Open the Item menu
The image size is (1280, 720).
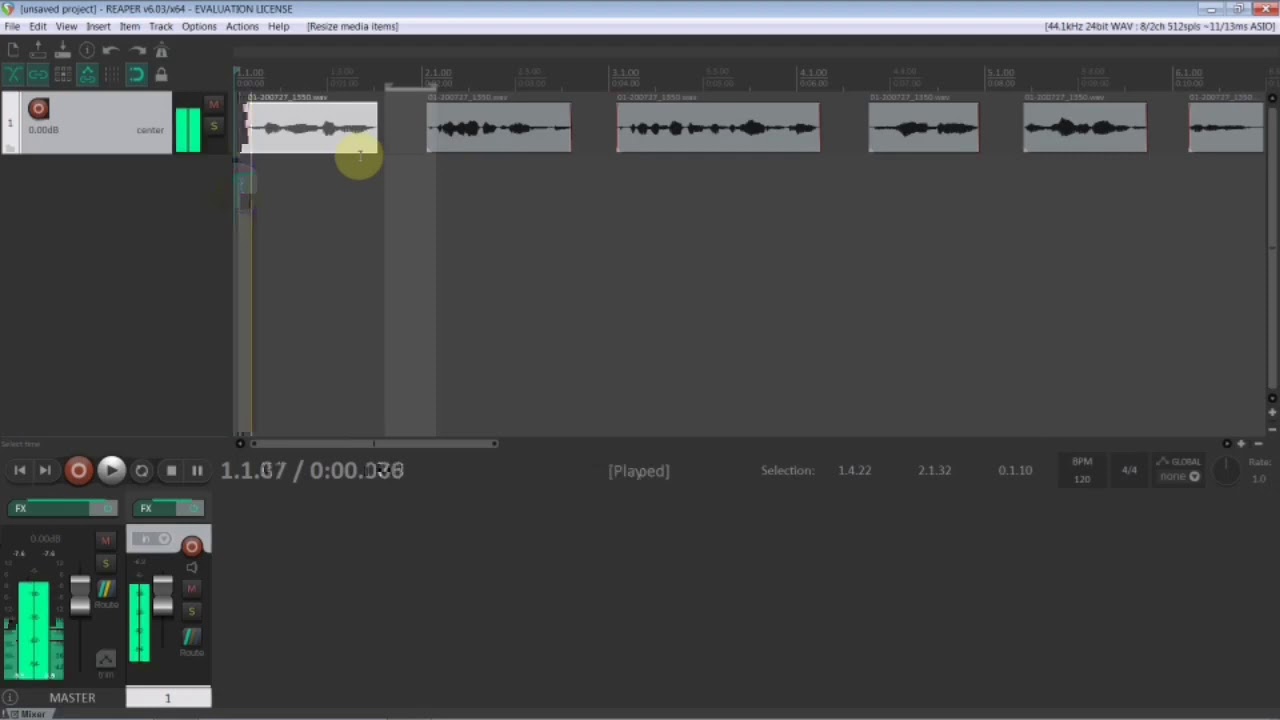[130, 26]
